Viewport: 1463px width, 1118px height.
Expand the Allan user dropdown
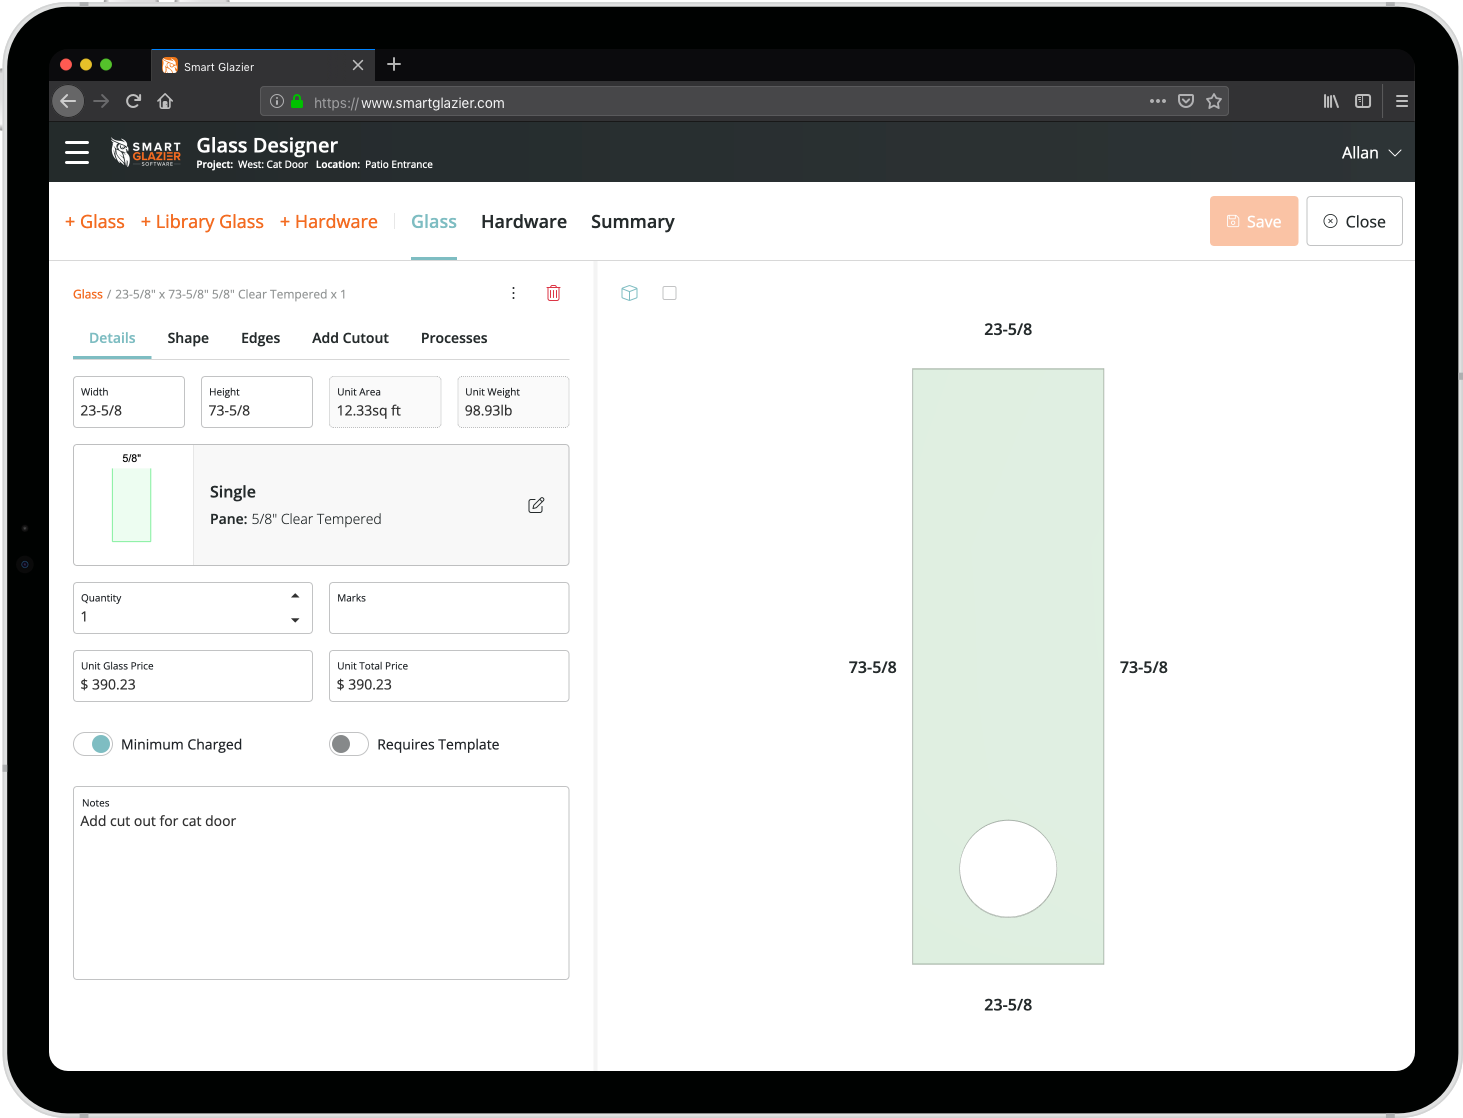(1371, 153)
